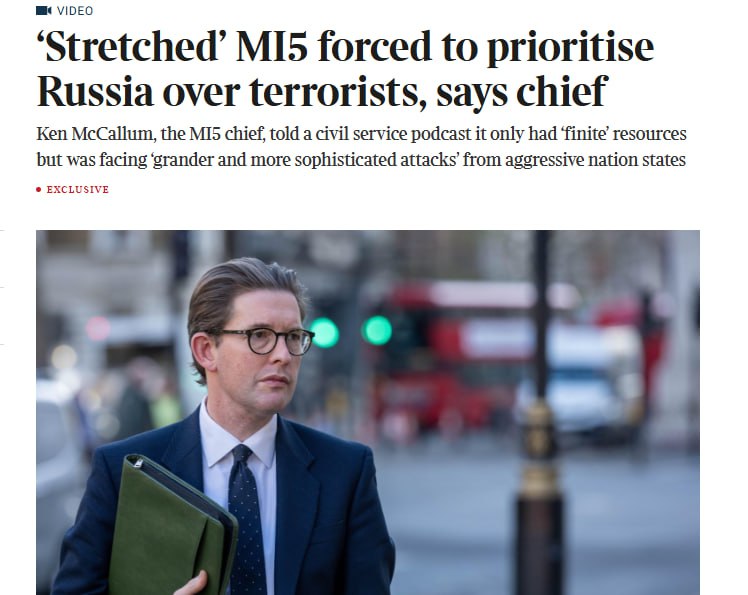Click the video camera icon above headline
The image size is (748, 595).
44,10
